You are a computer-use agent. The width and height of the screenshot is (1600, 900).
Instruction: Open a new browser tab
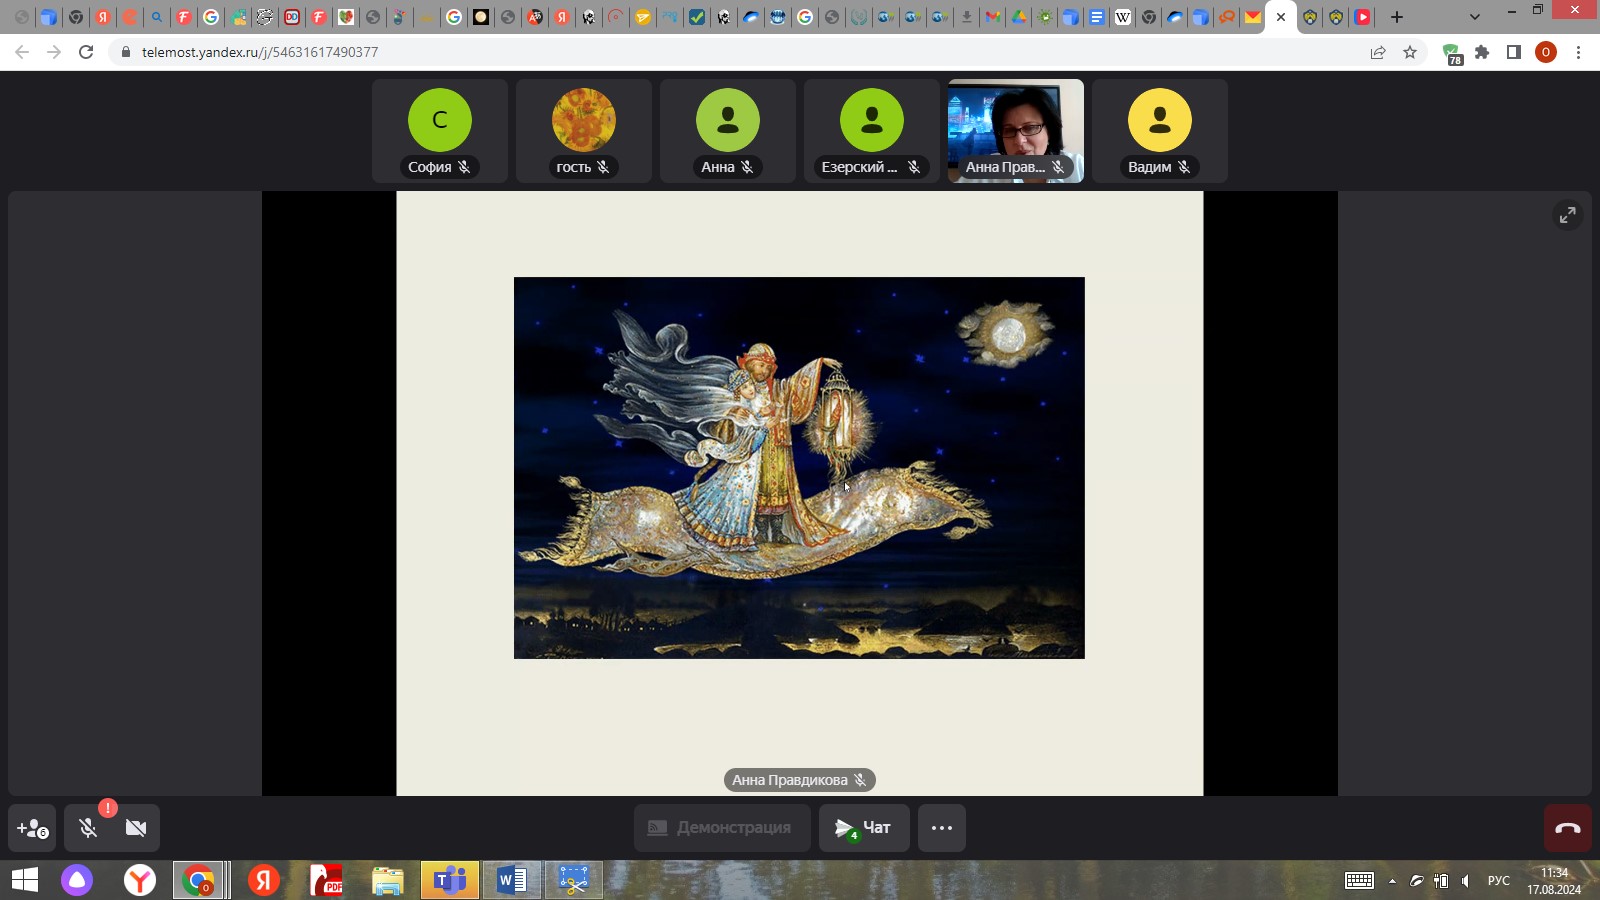1397,17
